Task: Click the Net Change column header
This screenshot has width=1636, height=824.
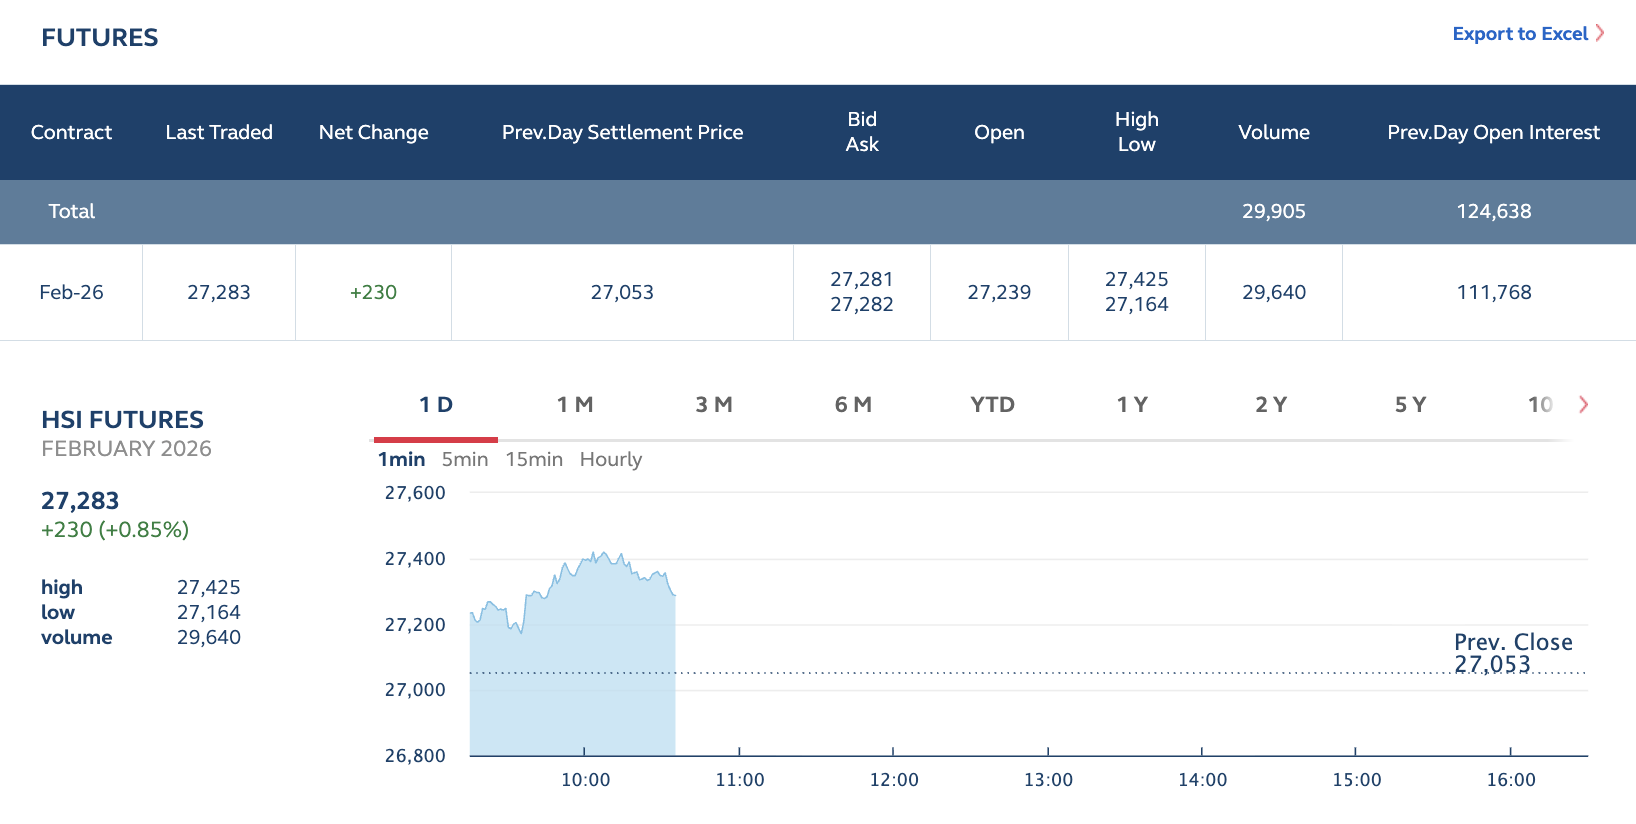Action: [x=373, y=132]
